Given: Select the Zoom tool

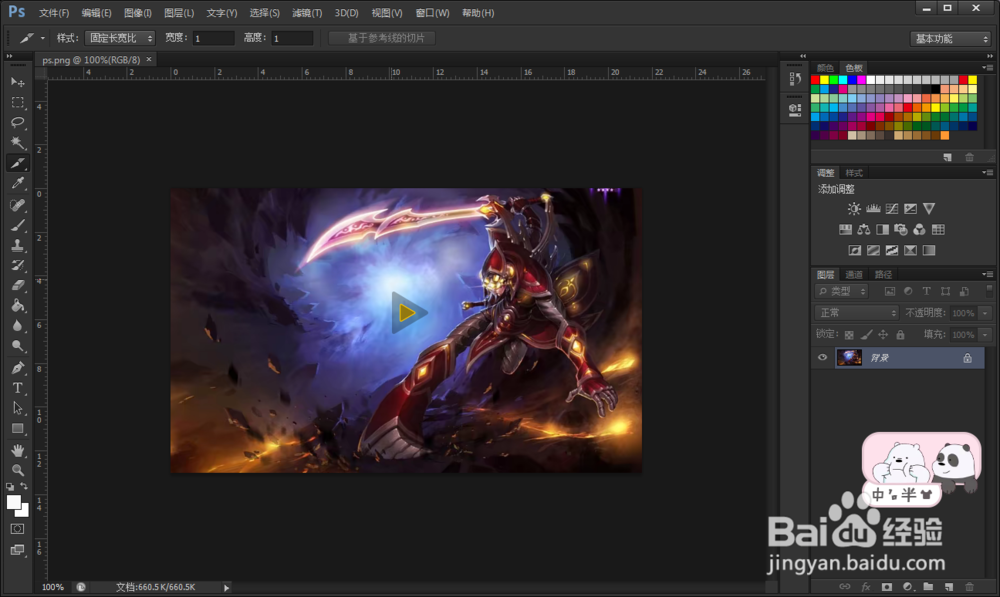Looking at the screenshot, I should [x=17, y=471].
